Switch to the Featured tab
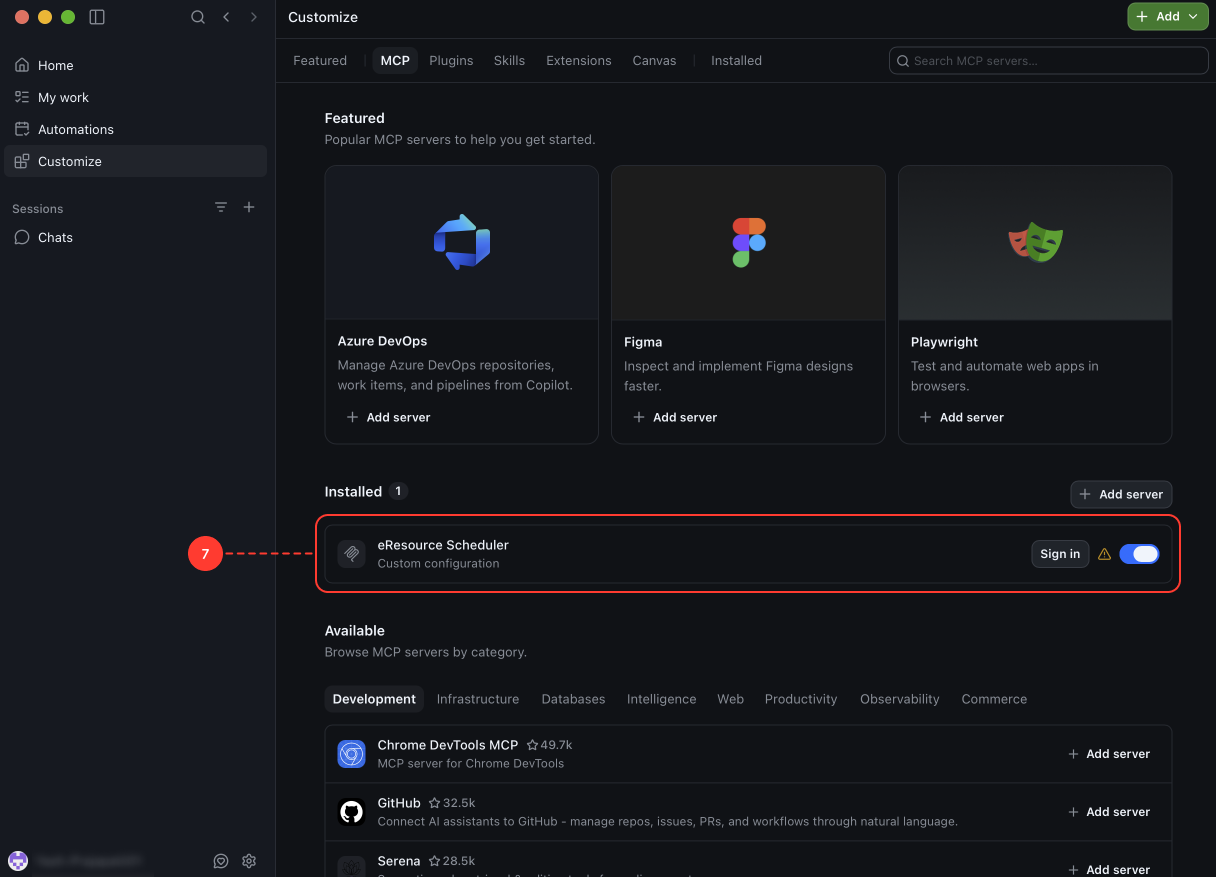 point(320,60)
